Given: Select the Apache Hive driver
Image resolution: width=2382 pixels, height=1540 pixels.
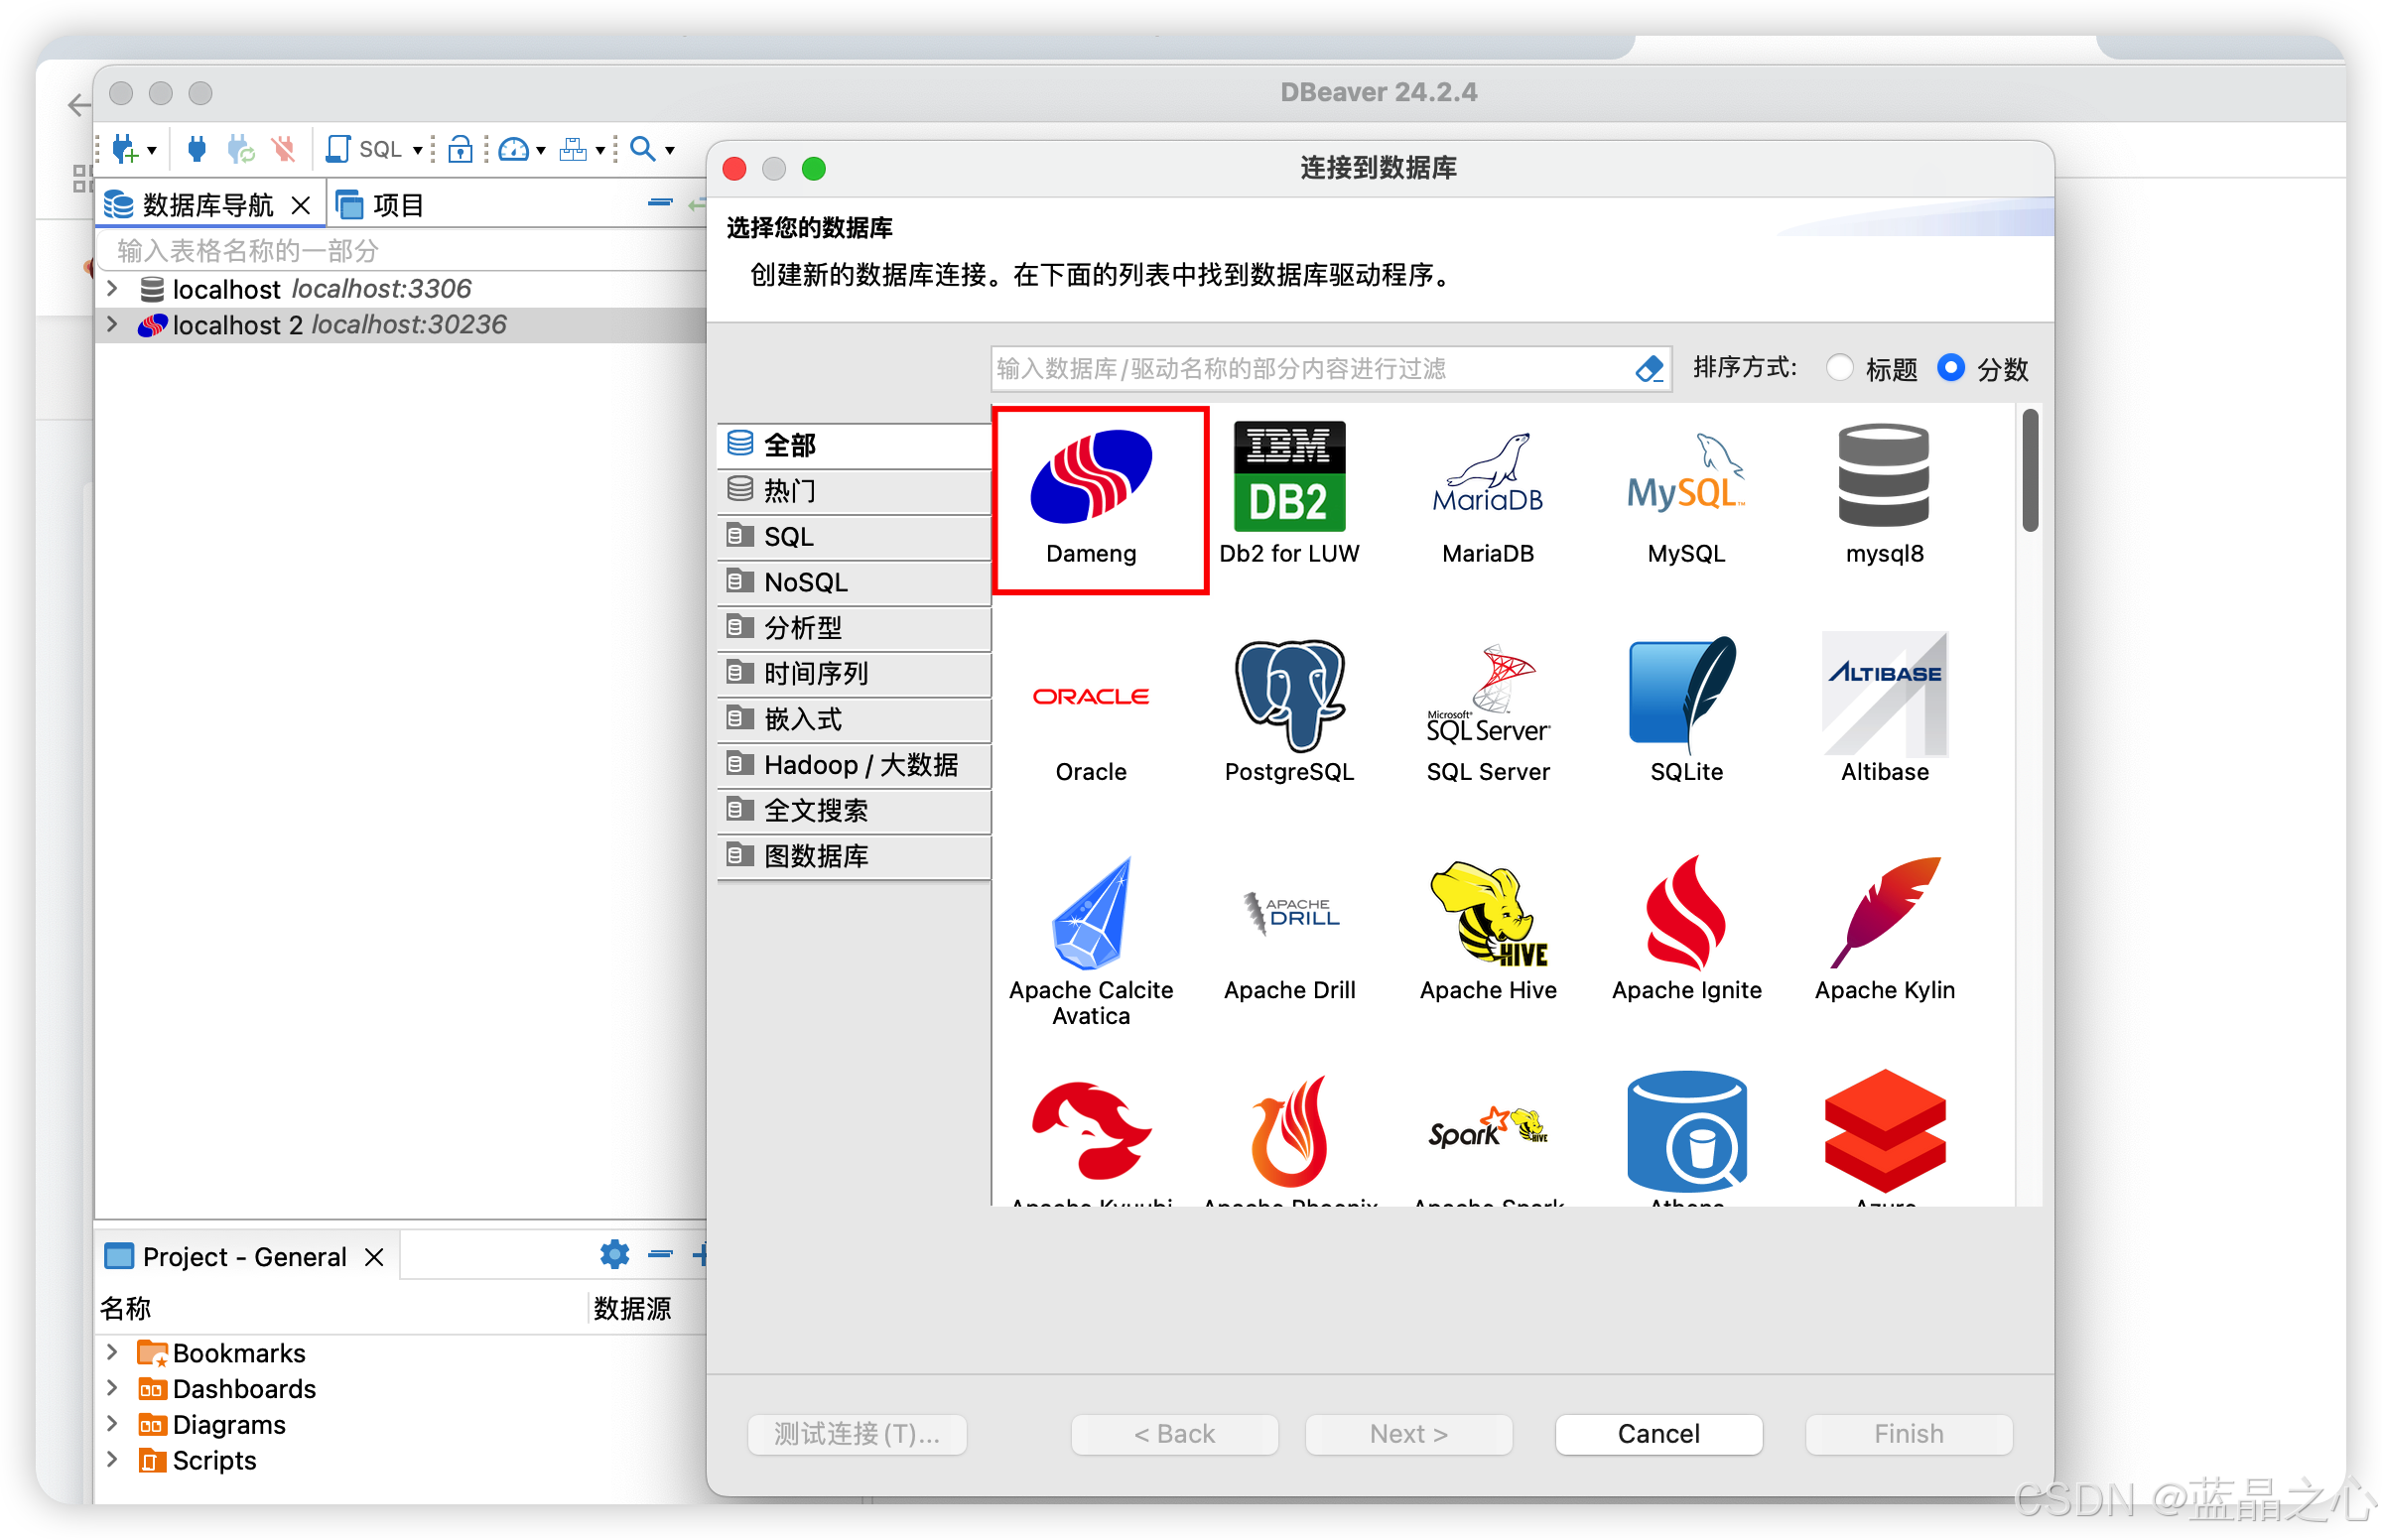Looking at the screenshot, I should tap(1487, 930).
